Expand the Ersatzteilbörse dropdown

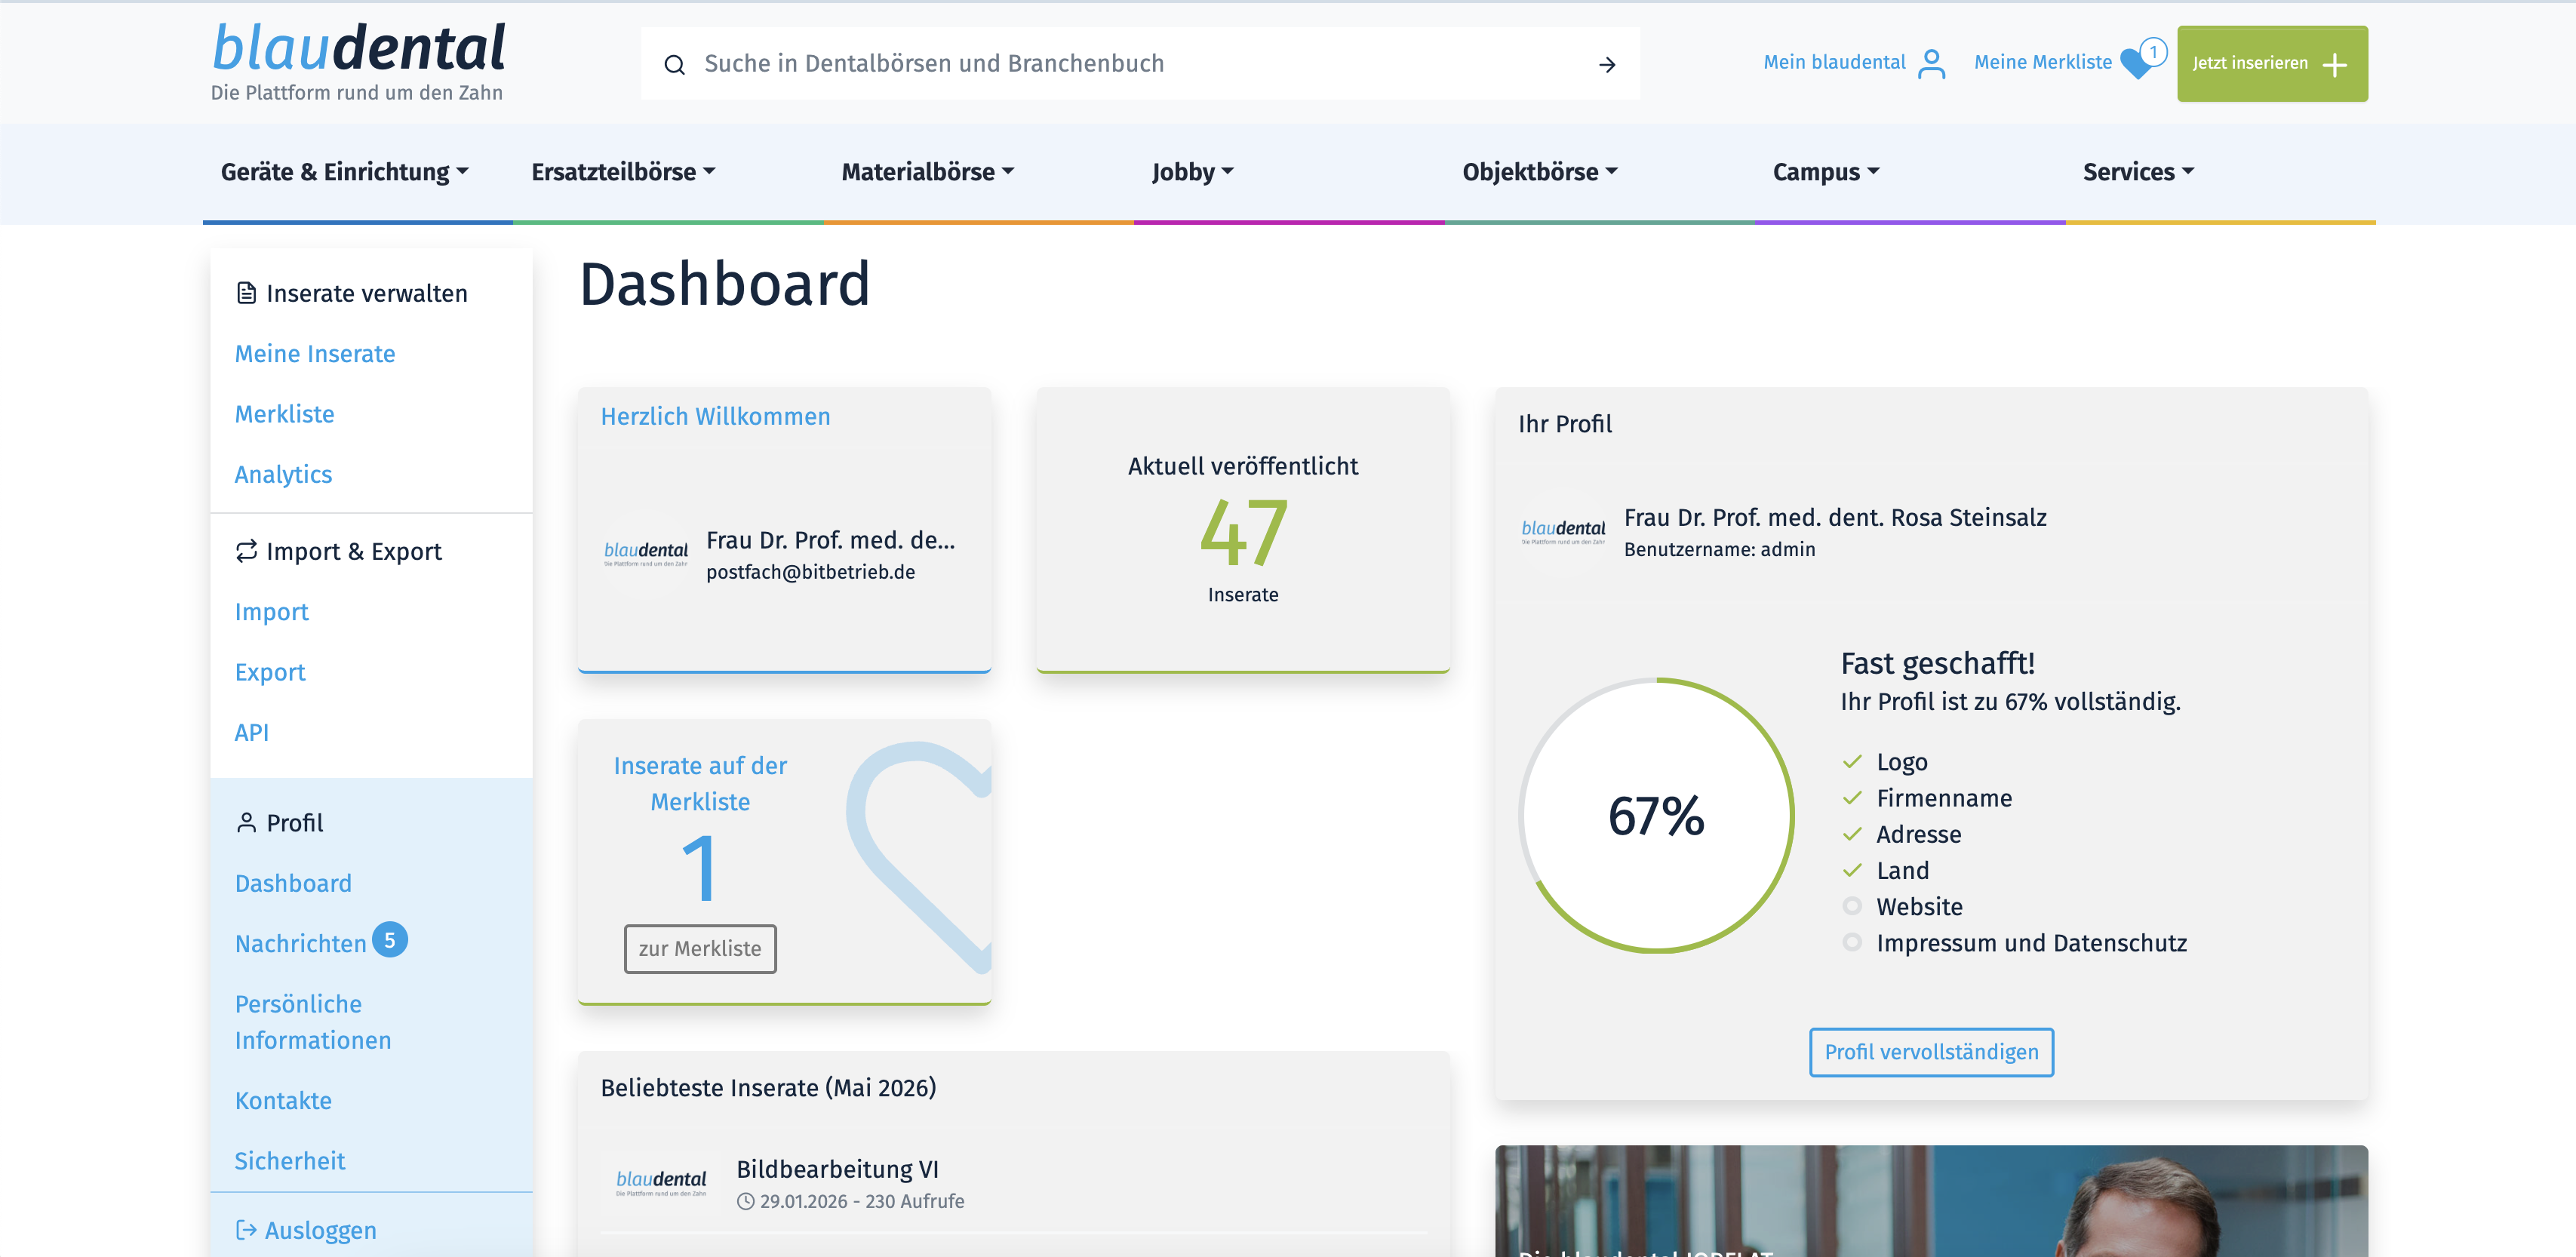point(623,172)
